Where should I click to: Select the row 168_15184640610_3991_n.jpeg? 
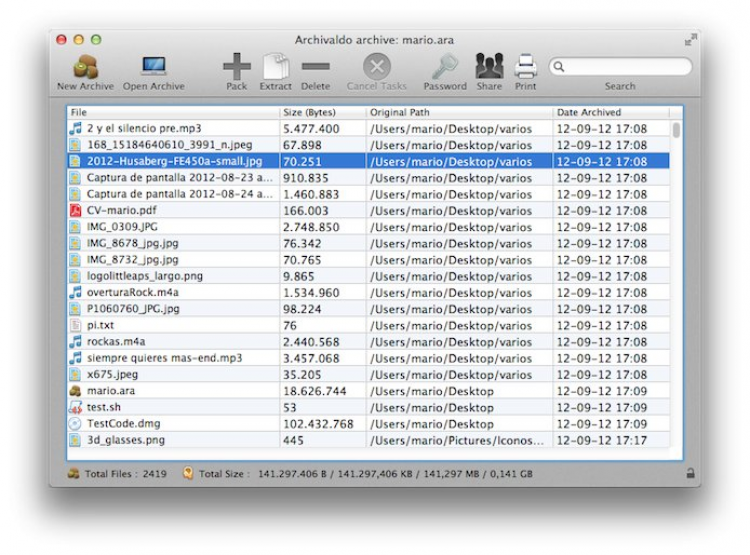pyautogui.click(x=368, y=145)
